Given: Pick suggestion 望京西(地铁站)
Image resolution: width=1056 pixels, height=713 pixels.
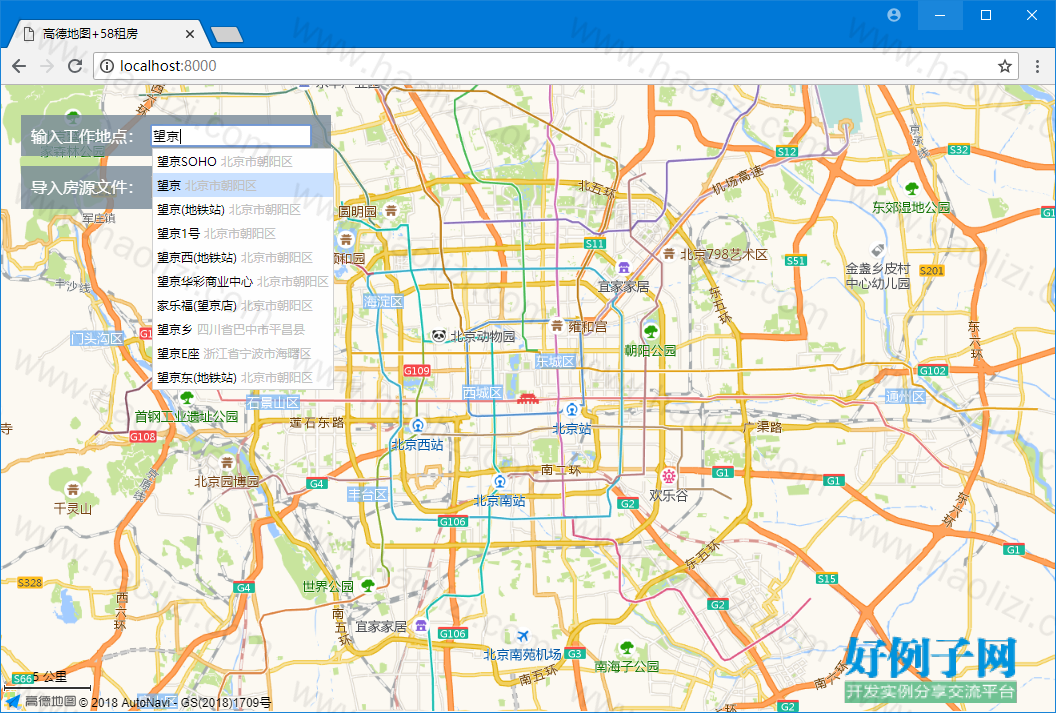Looking at the screenshot, I should click(243, 257).
